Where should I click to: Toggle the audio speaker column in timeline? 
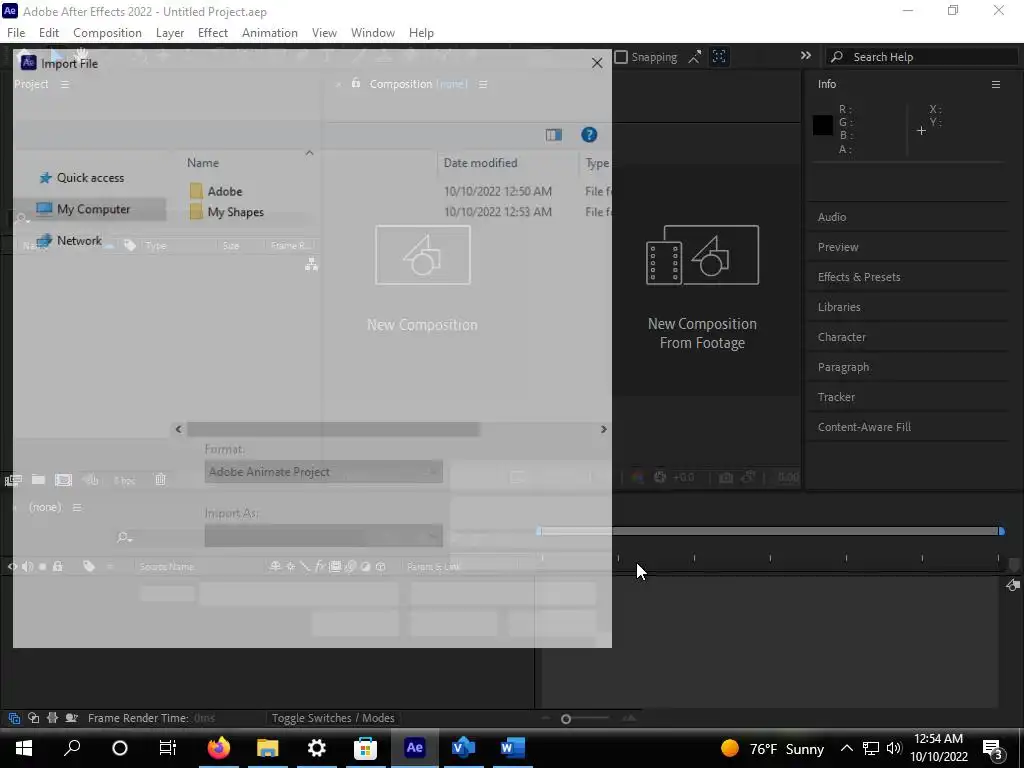pyautogui.click(x=27, y=566)
